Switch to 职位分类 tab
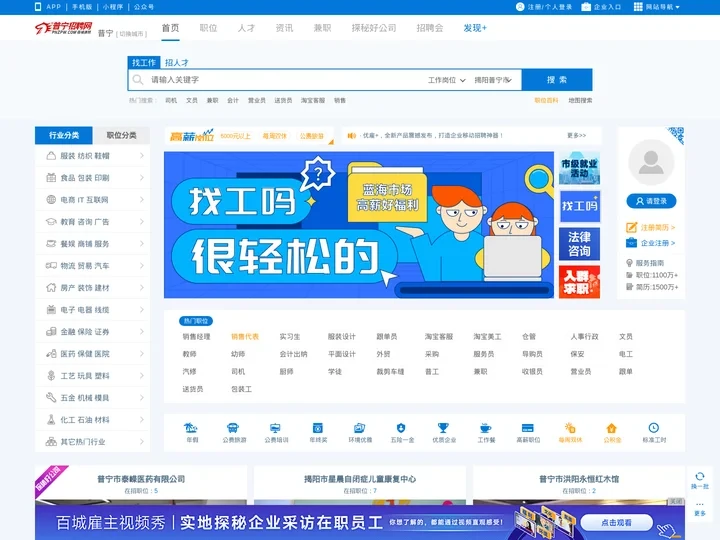Viewport: 720px width, 540px height. (121, 135)
